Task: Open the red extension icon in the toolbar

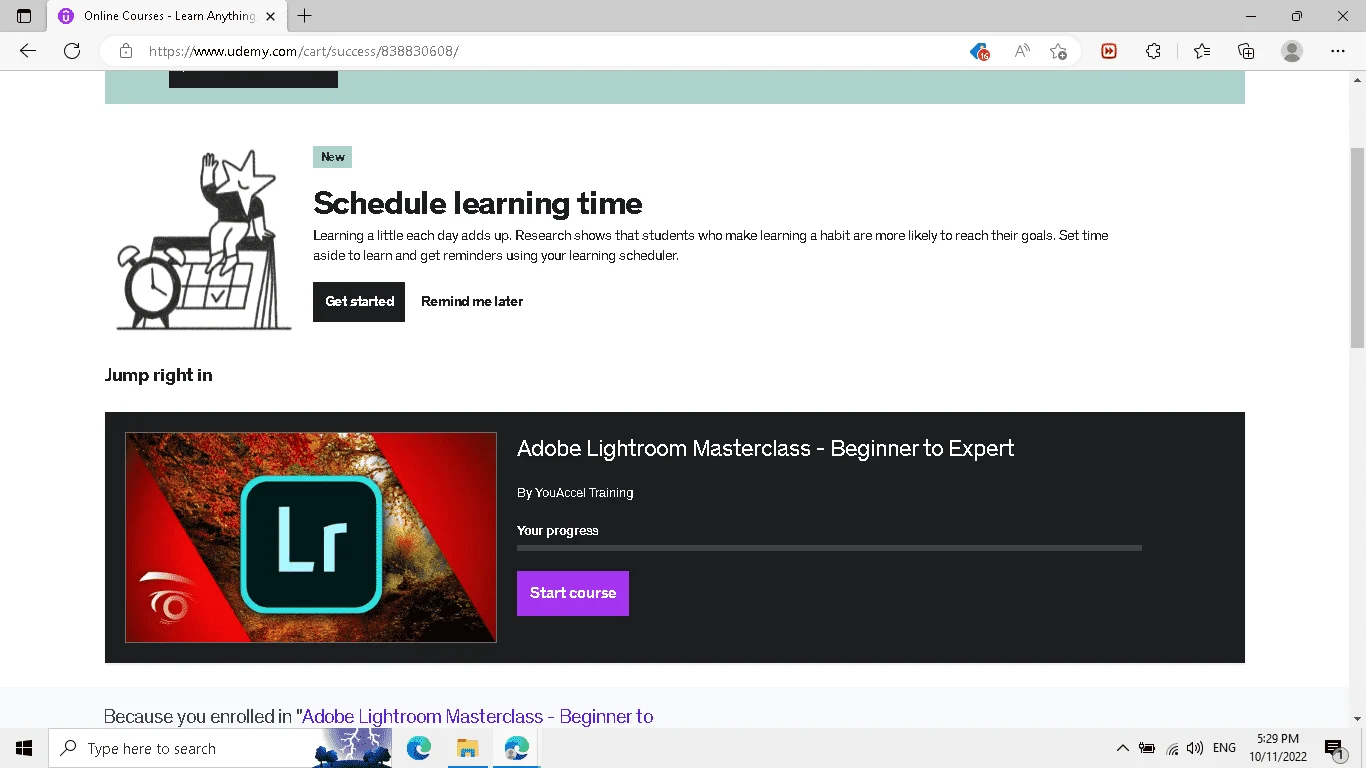Action: click(1109, 51)
